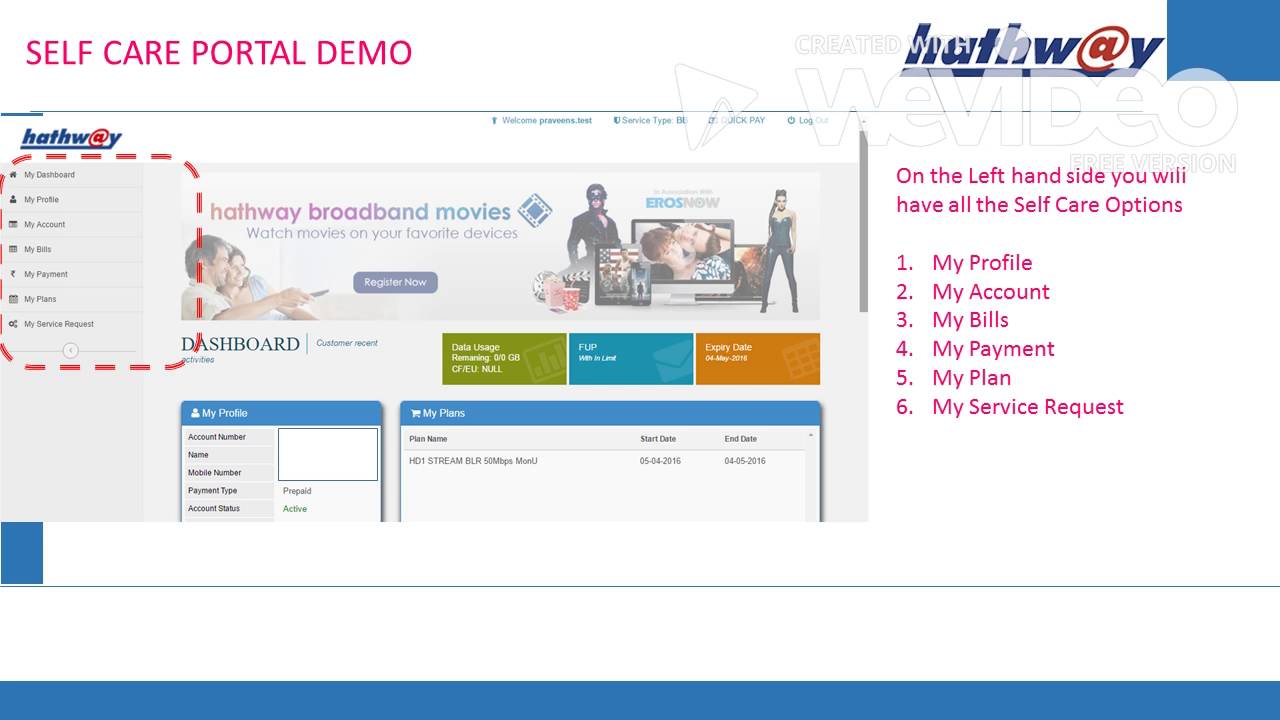Click the Mobile Number label
Screen dimensions: 1280x720
click(x=215, y=472)
